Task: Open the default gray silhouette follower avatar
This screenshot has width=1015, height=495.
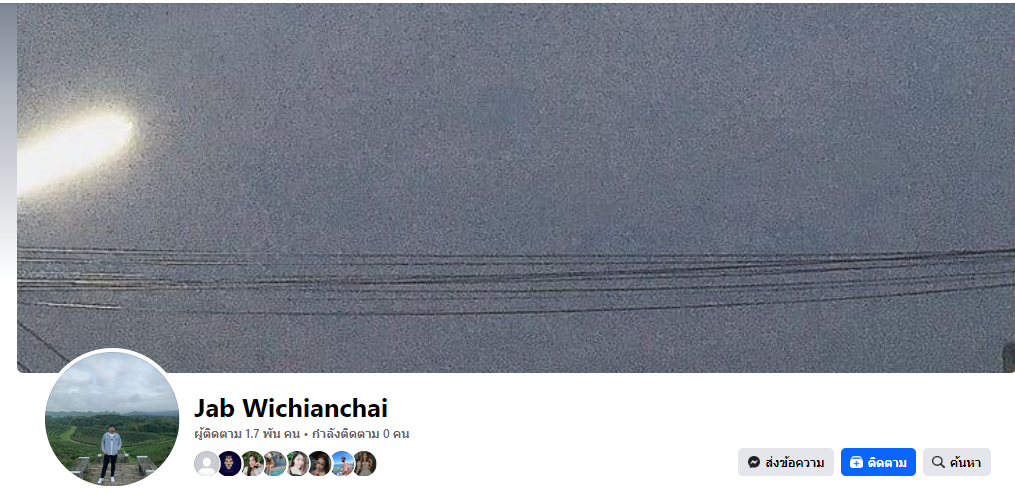Action: pos(206,463)
